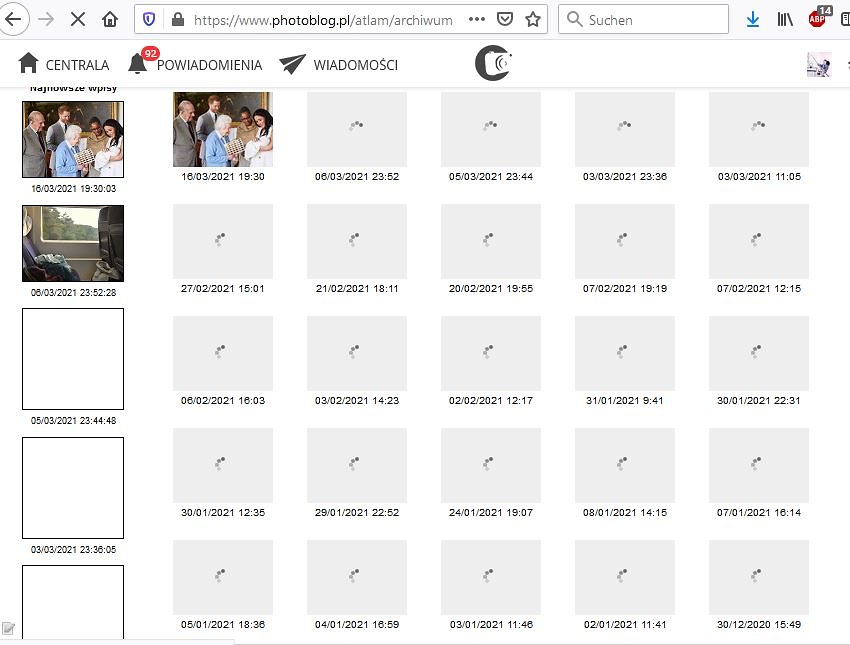Click the Photoblog logo in header
This screenshot has width=850, height=645.
[x=493, y=63]
